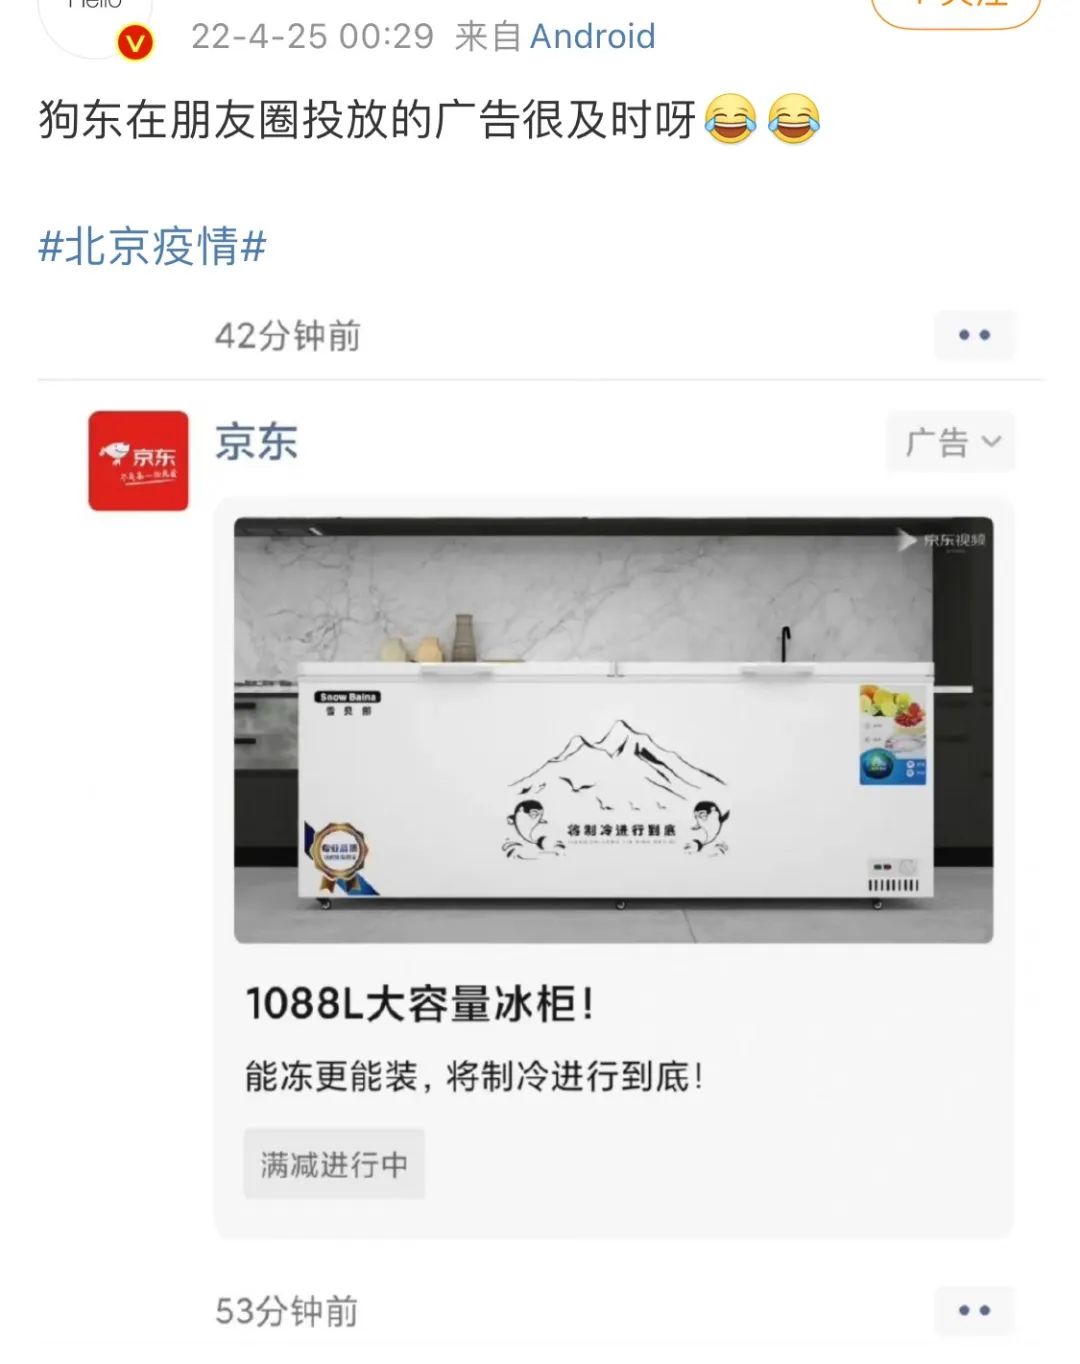Tap the 42分钟前 timestamp

click(288, 336)
